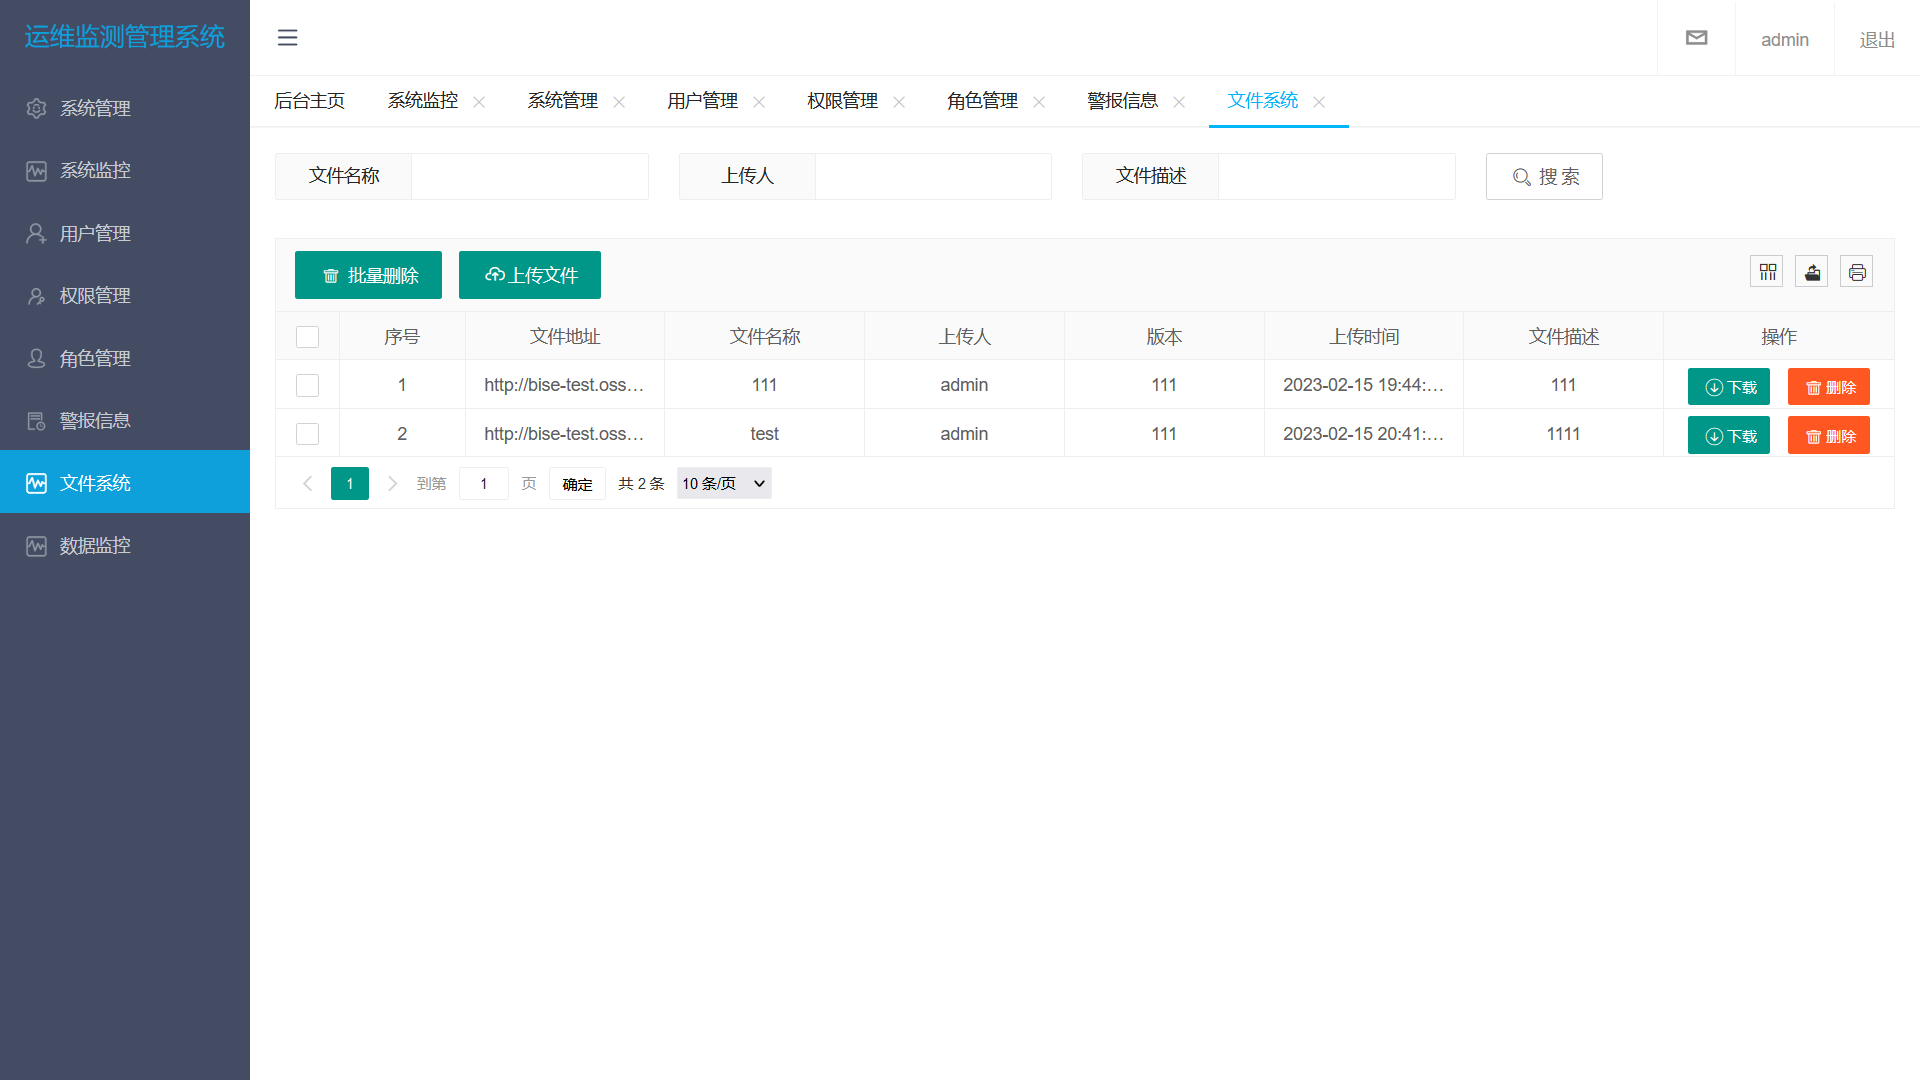This screenshot has height=1080, width=1920.
Task: Focus the 文件名称 search input
Action: click(530, 177)
